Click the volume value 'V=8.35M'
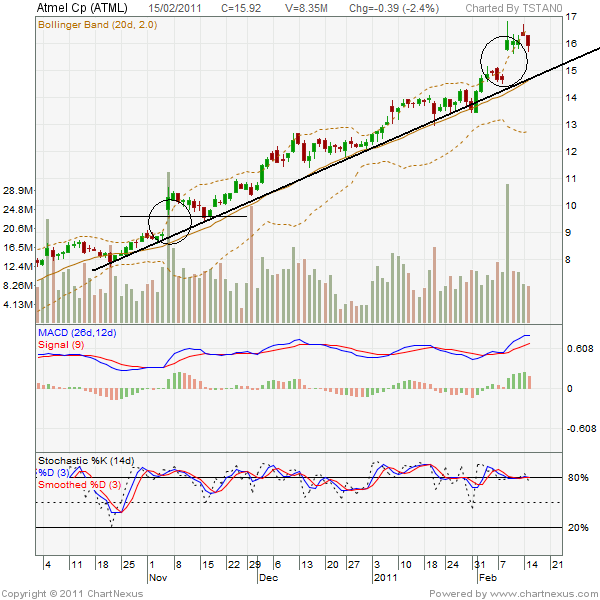 click(x=306, y=8)
